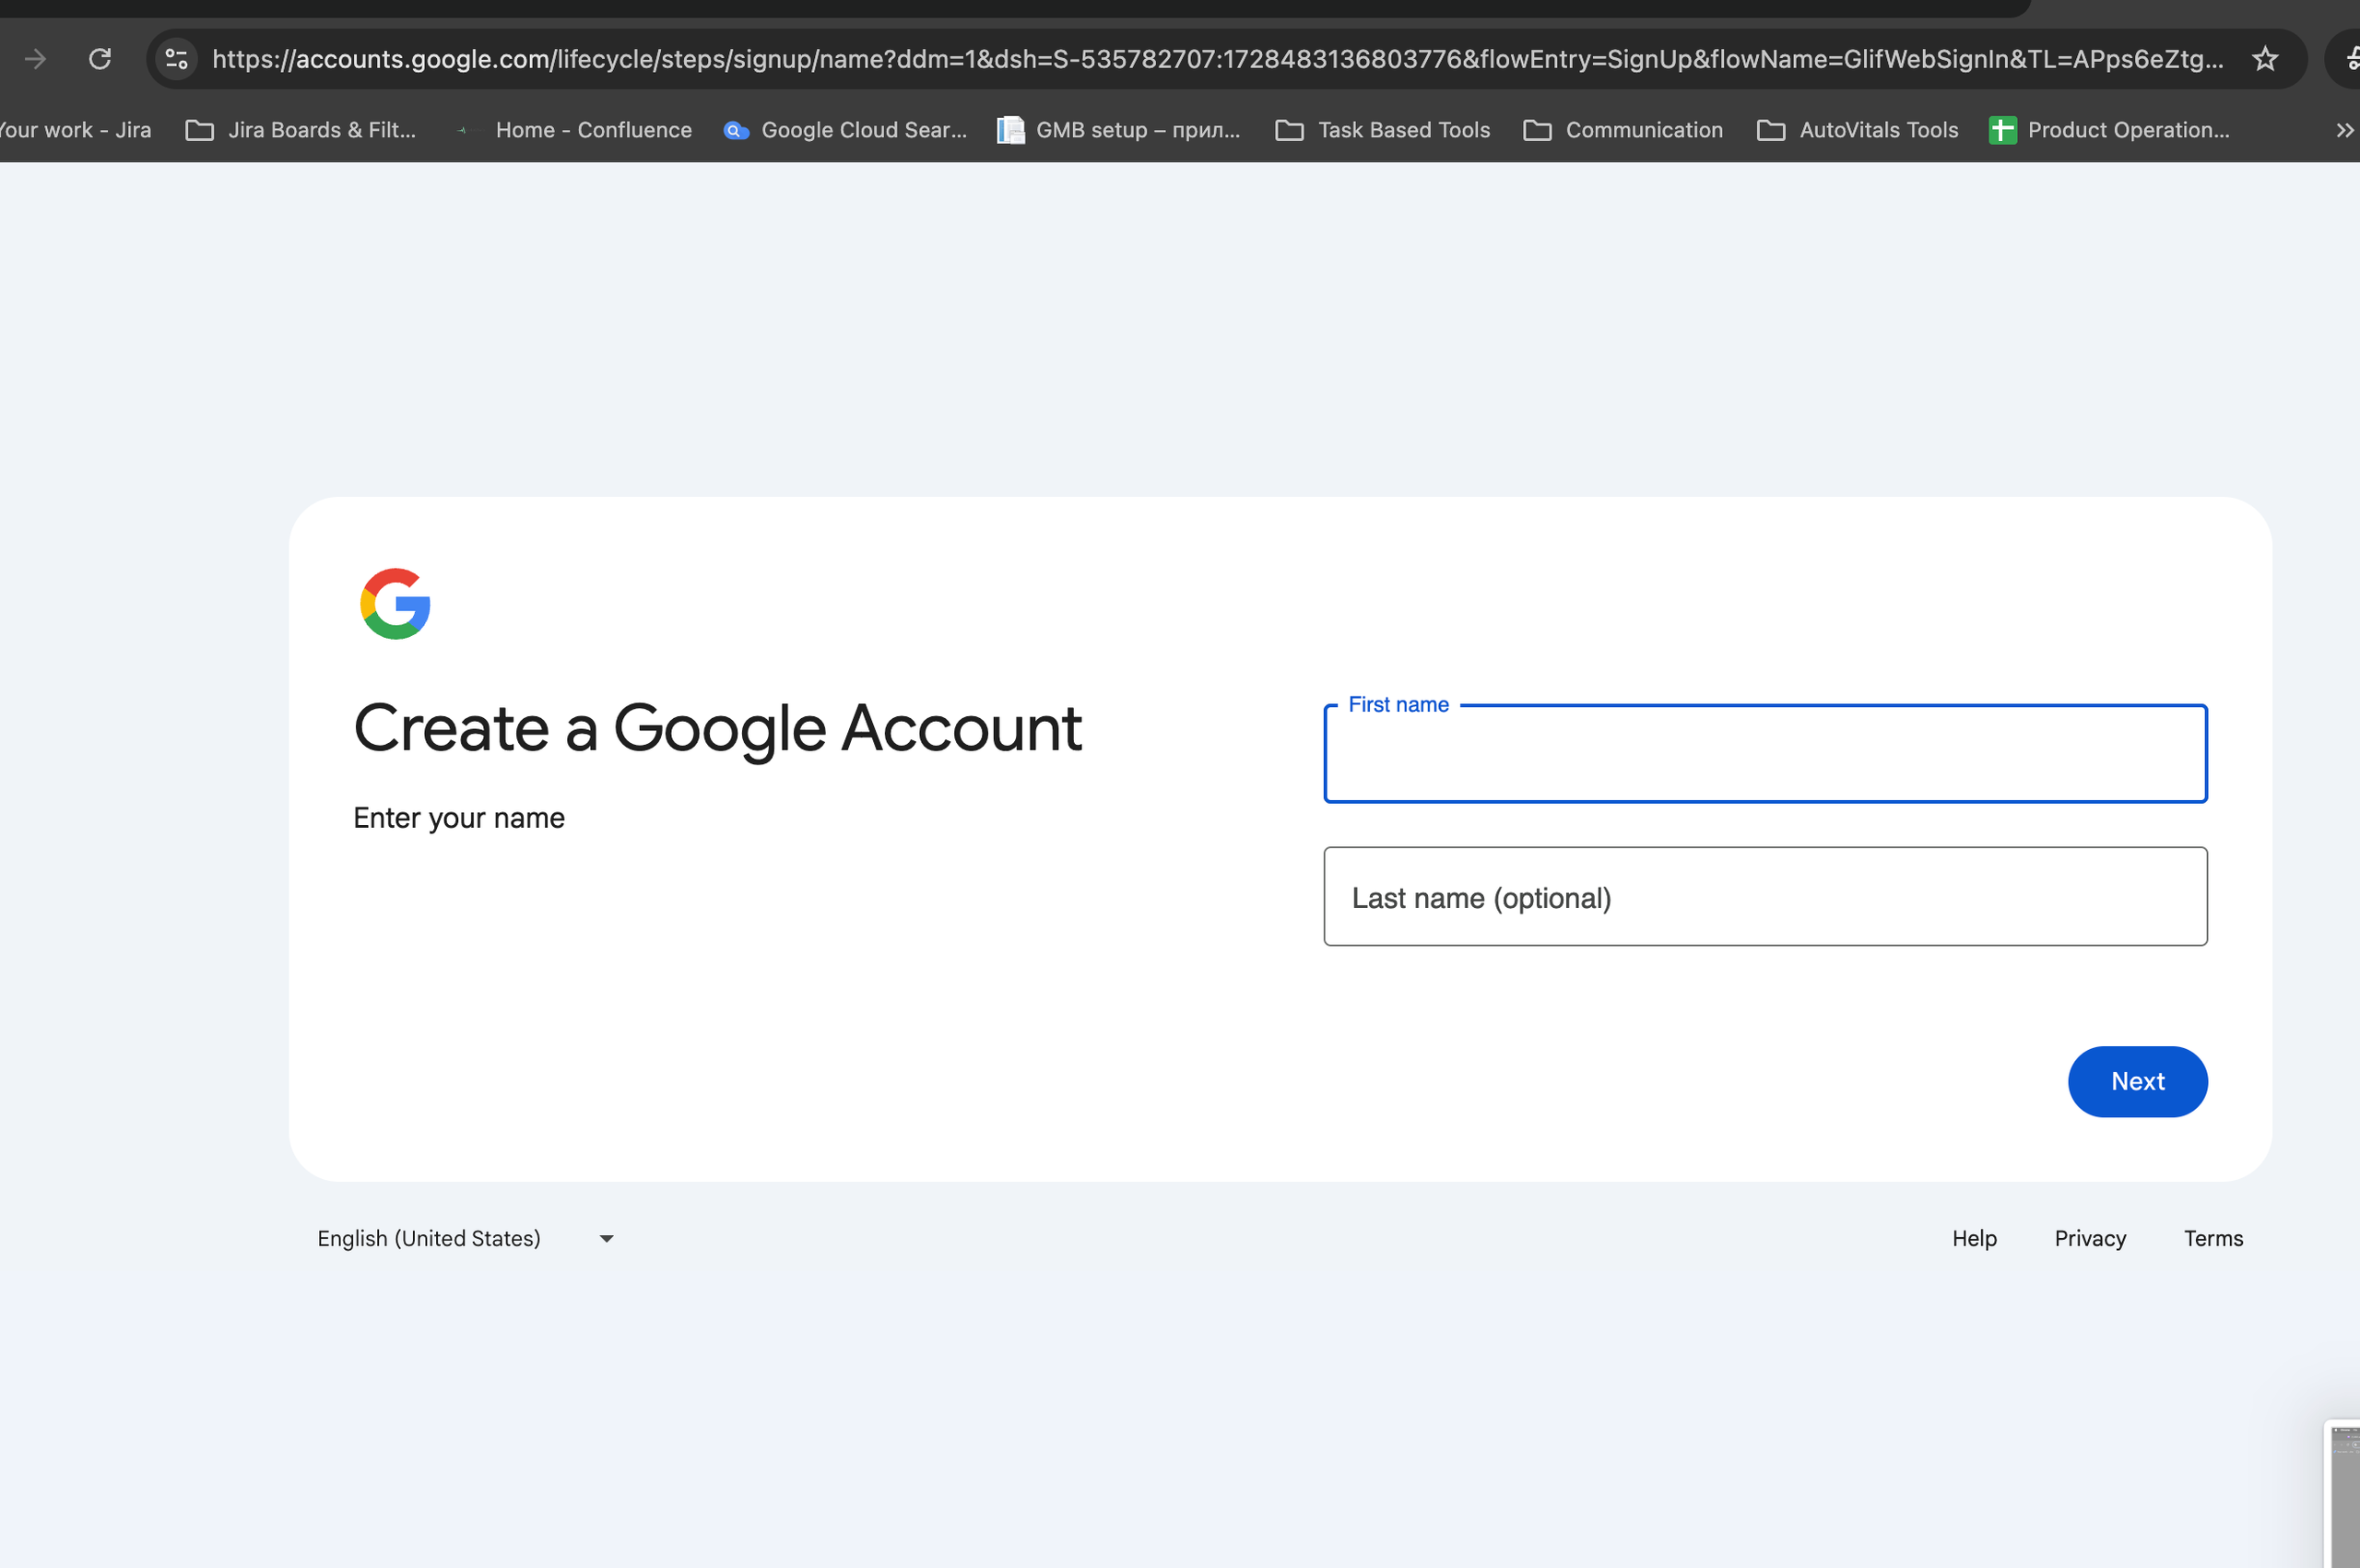Open the Your work - Jira bookmark
2360x1568 pixels.
75,130
